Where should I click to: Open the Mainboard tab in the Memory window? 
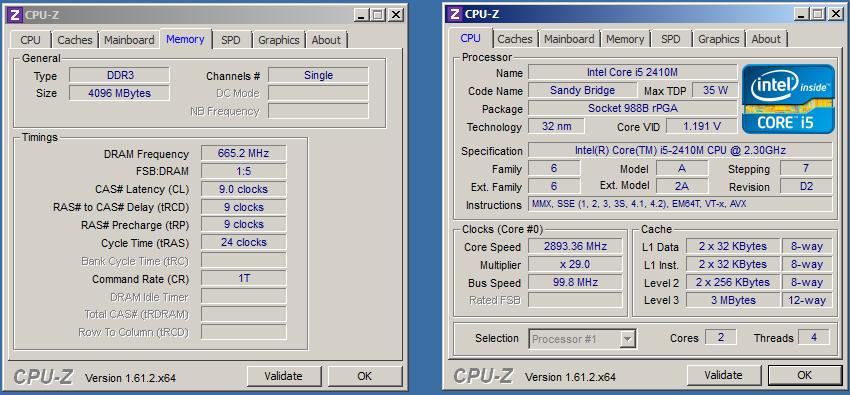pos(129,40)
